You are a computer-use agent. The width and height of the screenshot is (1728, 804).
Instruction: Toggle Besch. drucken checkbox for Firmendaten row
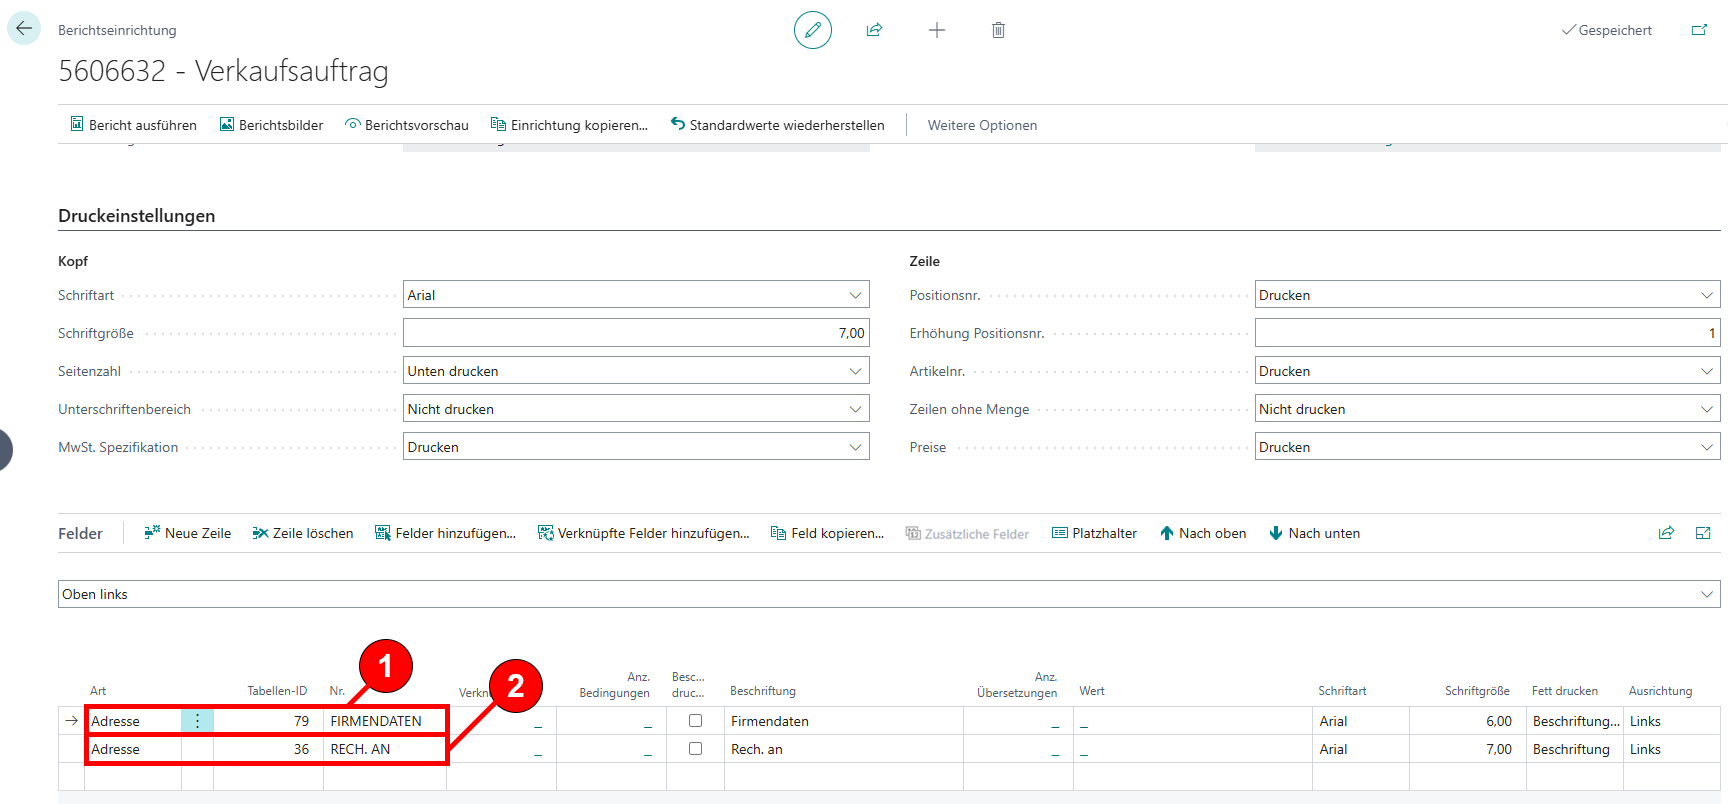point(695,720)
